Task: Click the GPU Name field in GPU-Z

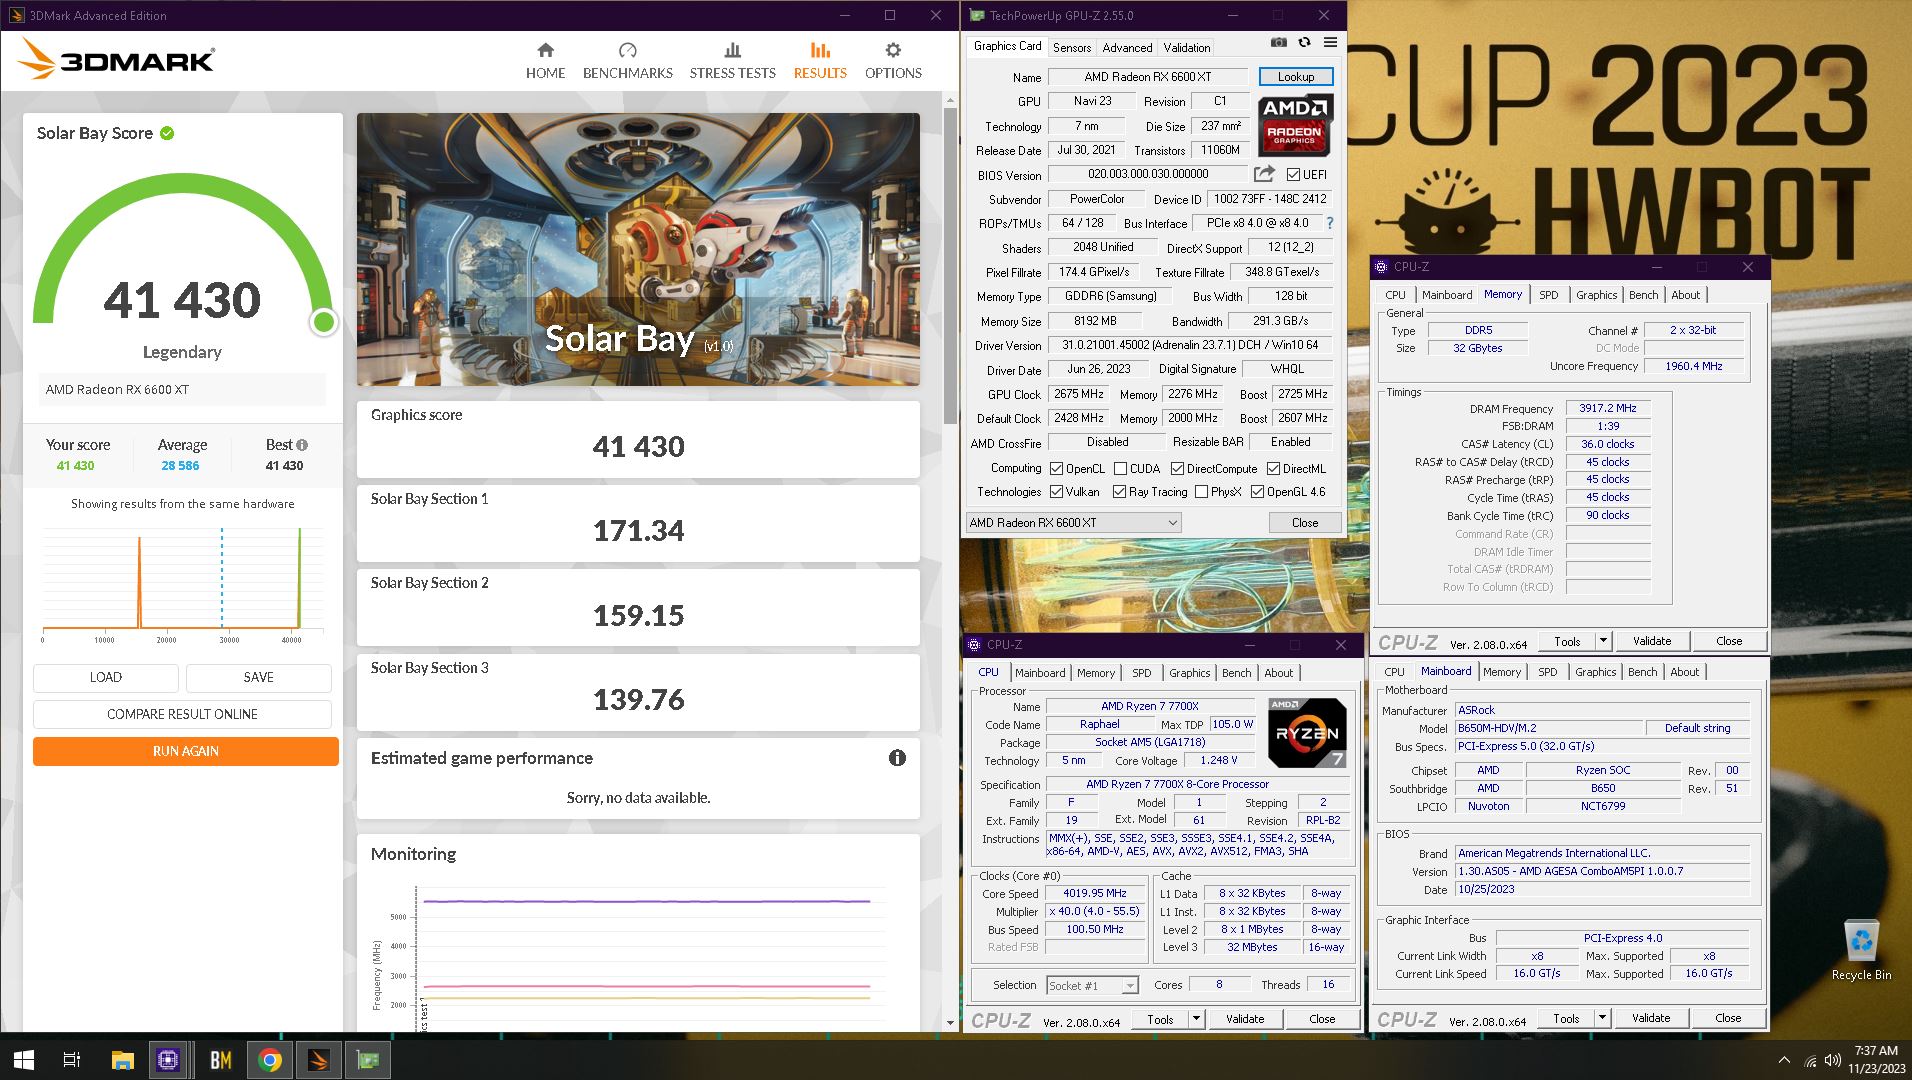Action: 1147,76
